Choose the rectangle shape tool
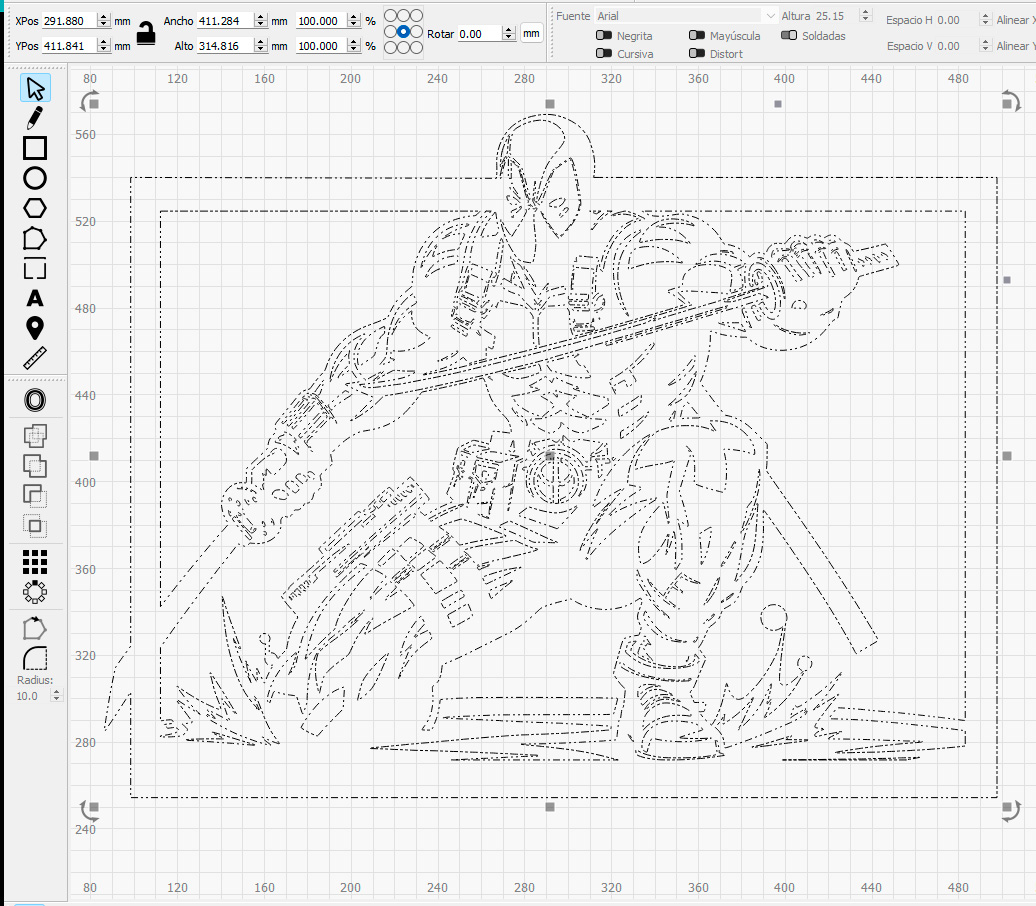Viewport: 1036px width, 906px height. tap(34, 148)
